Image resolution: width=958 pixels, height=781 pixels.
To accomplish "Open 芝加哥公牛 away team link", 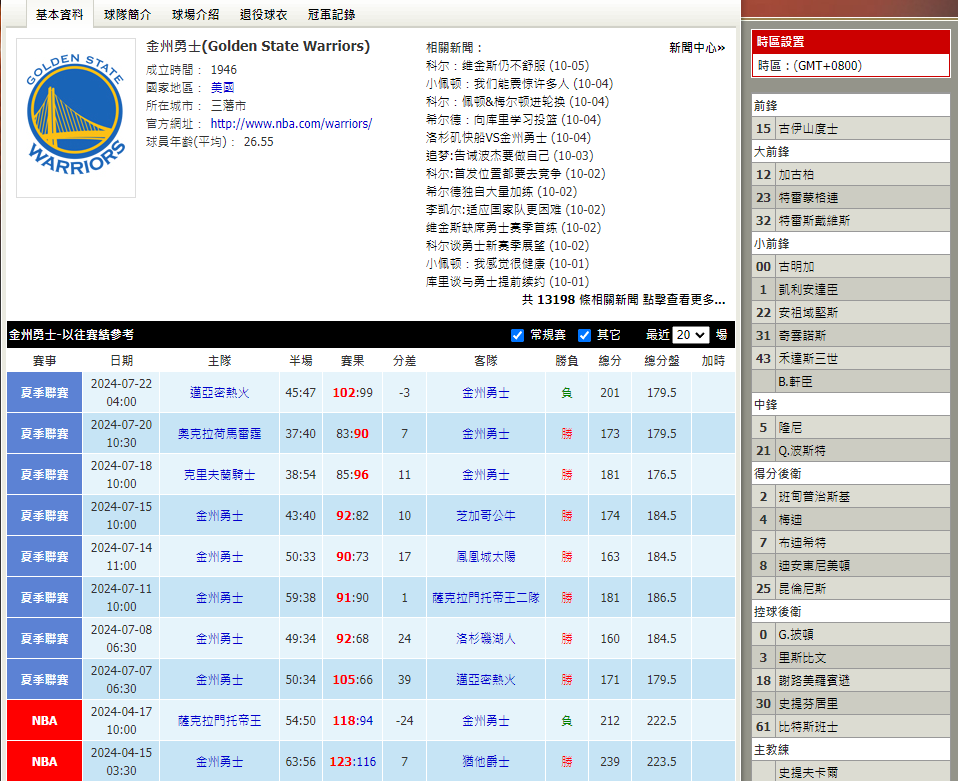I will 486,516.
